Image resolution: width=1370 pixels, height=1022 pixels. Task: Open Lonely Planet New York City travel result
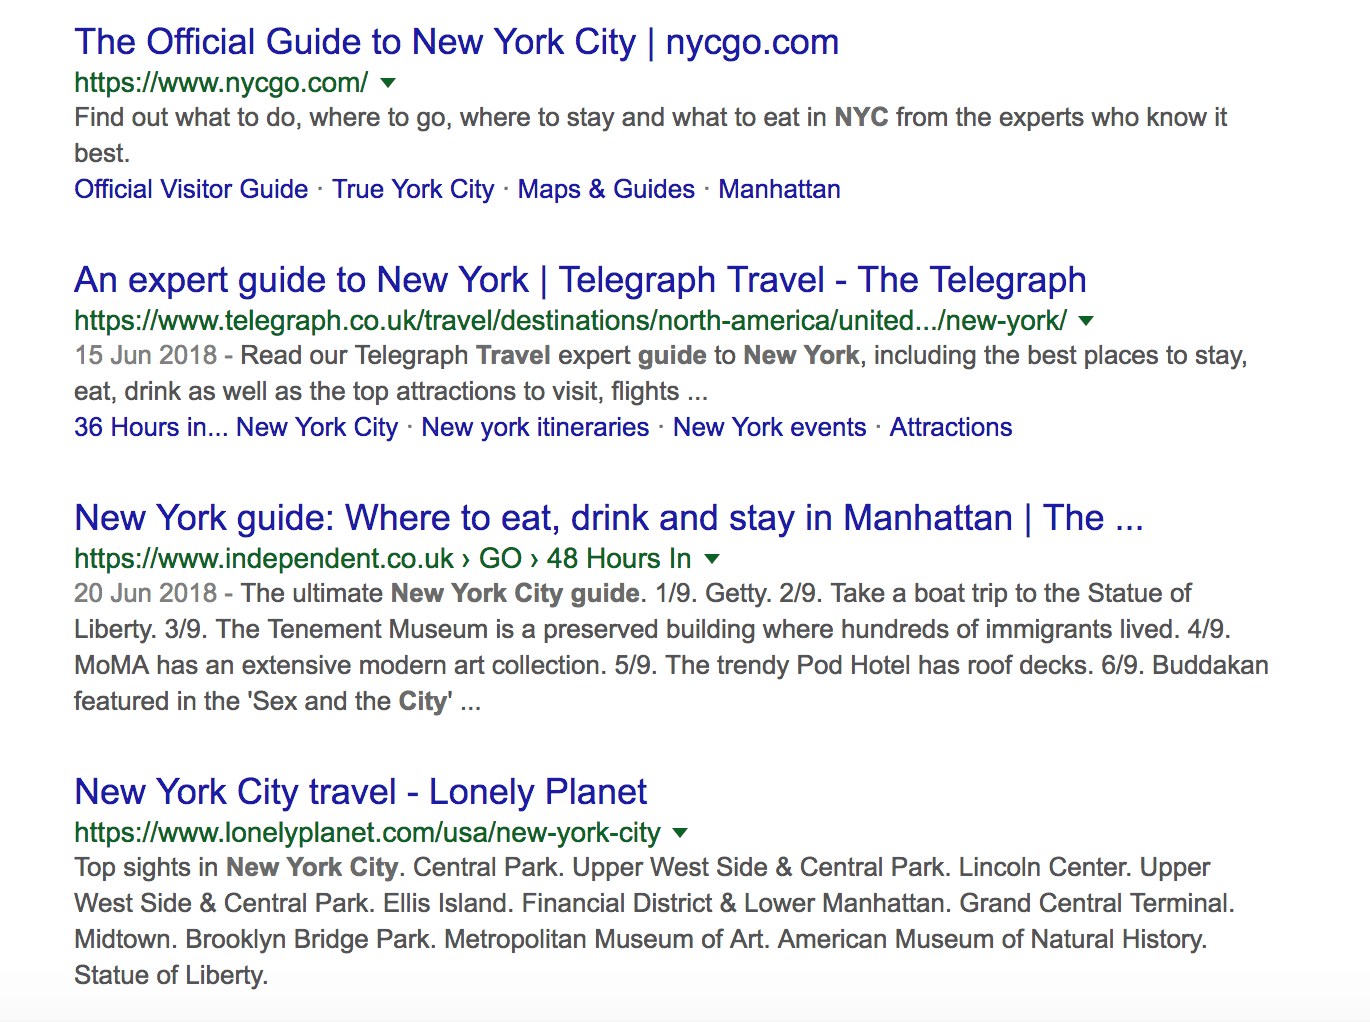tap(360, 792)
